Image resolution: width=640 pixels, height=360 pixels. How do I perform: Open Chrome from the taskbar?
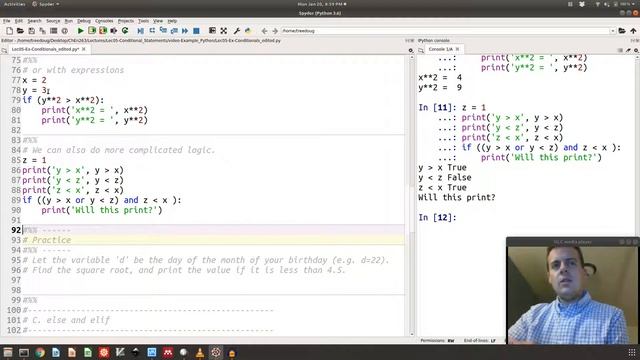[40, 353]
